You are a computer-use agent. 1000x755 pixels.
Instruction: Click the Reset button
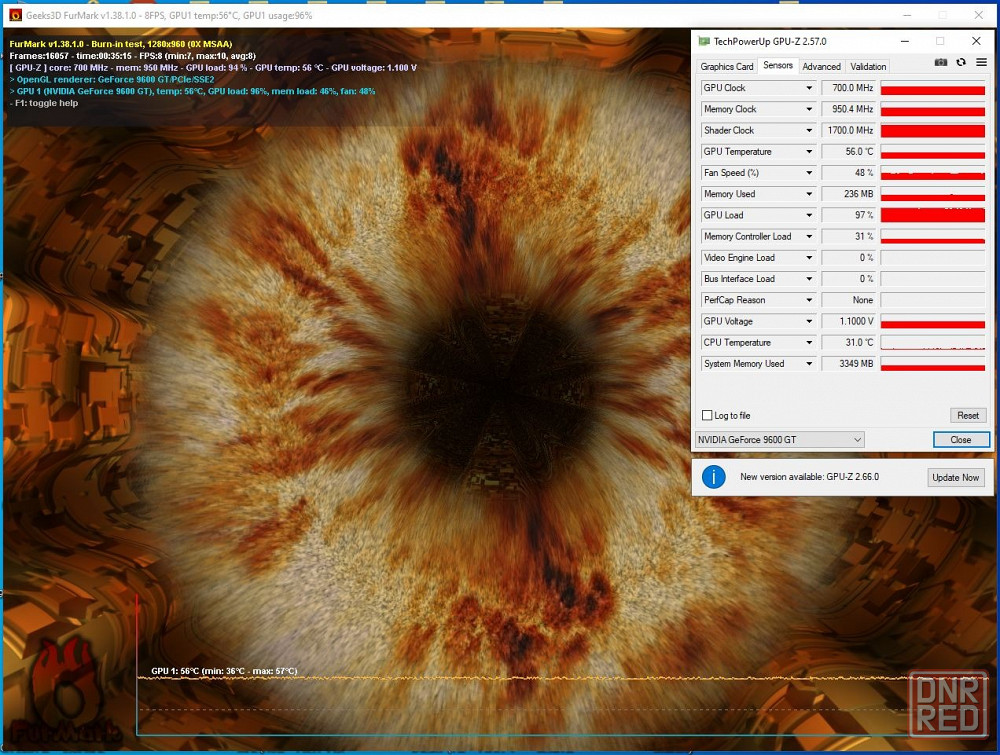click(x=967, y=416)
